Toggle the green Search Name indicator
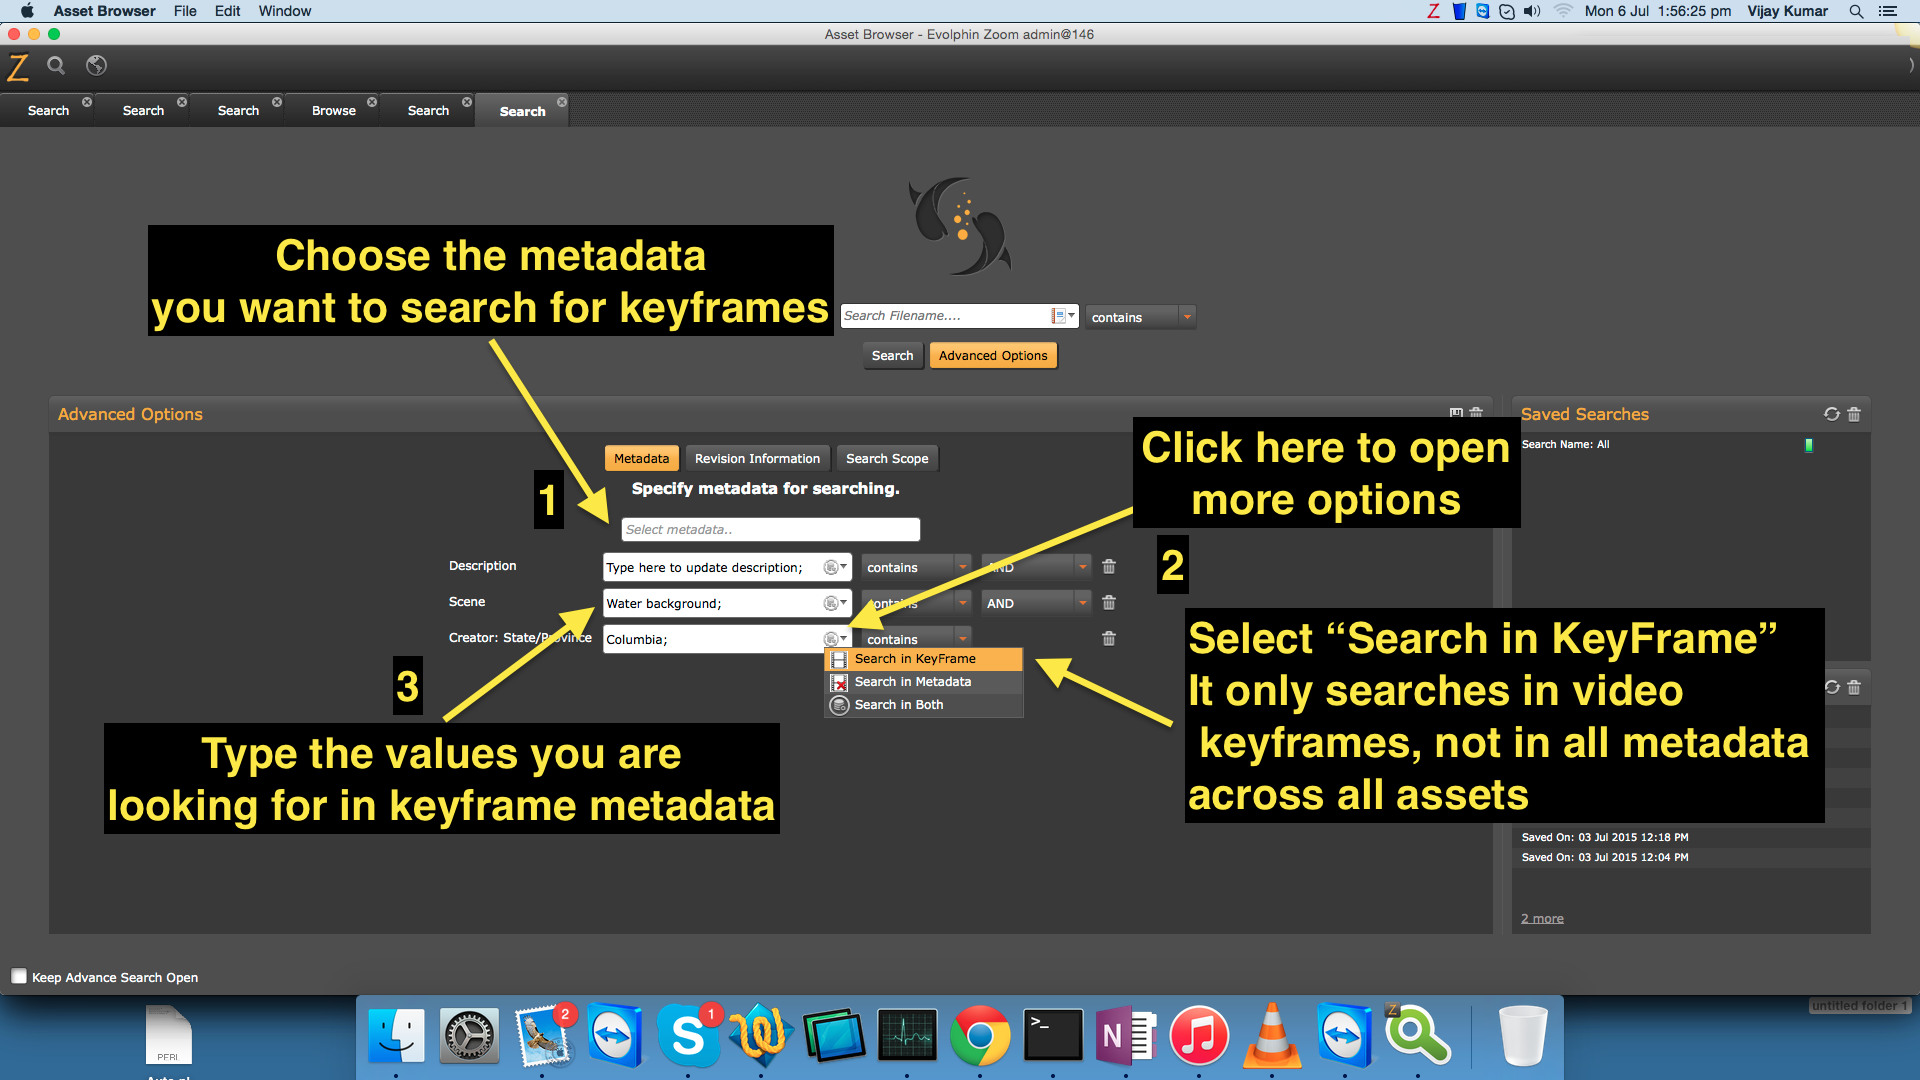Image resolution: width=1920 pixels, height=1080 pixels. 1808,445
